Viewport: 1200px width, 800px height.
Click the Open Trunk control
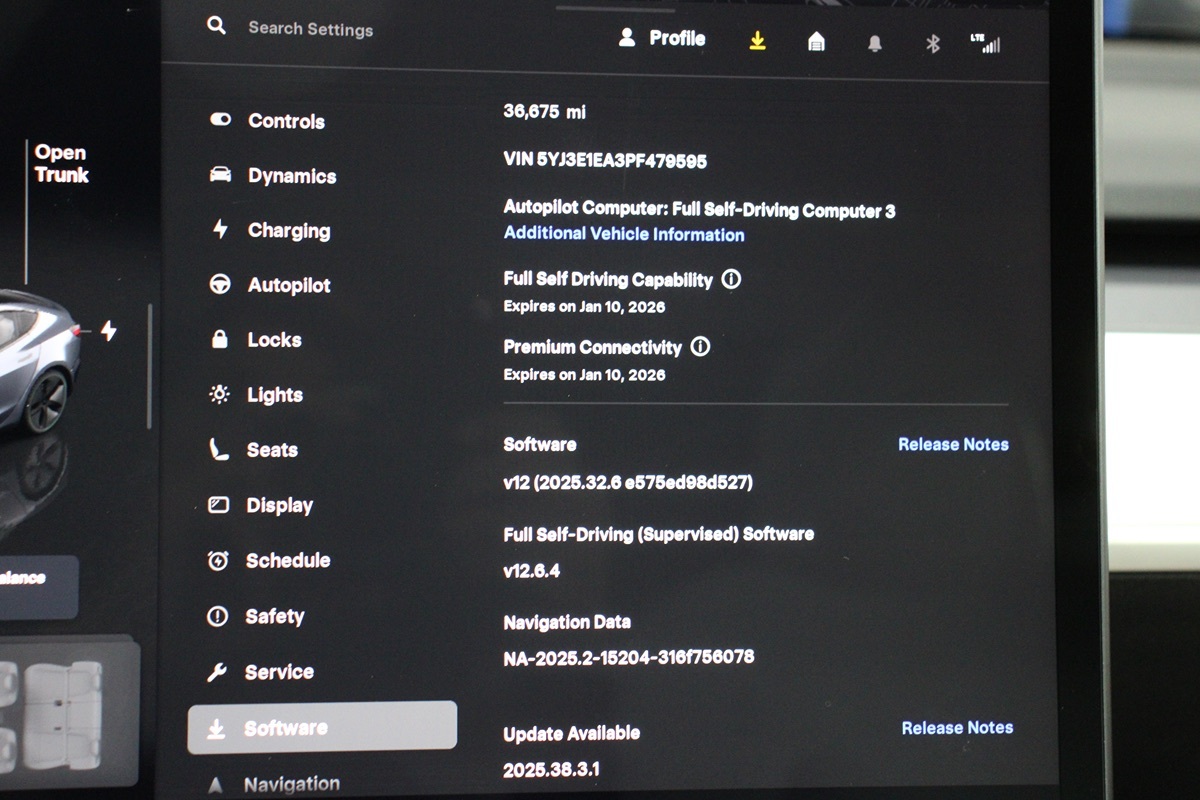pyautogui.click(x=60, y=164)
